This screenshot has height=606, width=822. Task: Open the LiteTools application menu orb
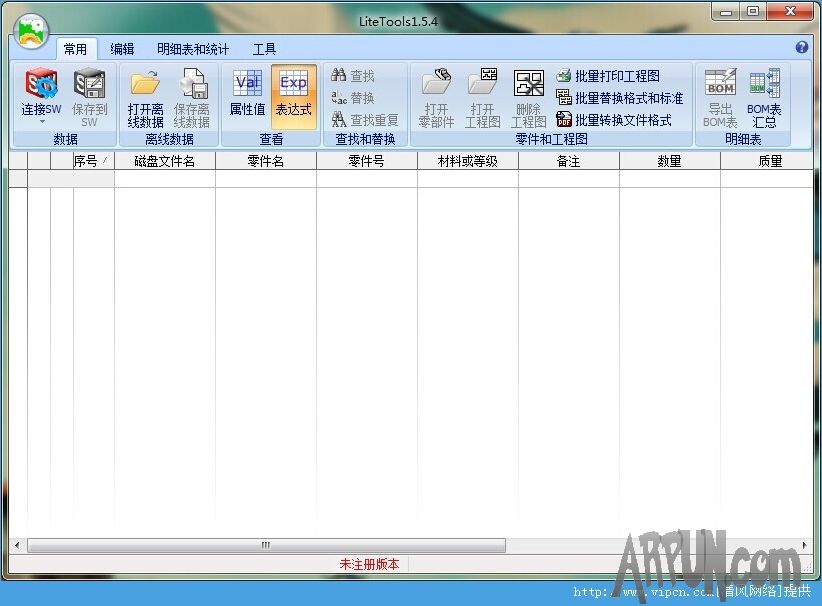(x=31, y=31)
